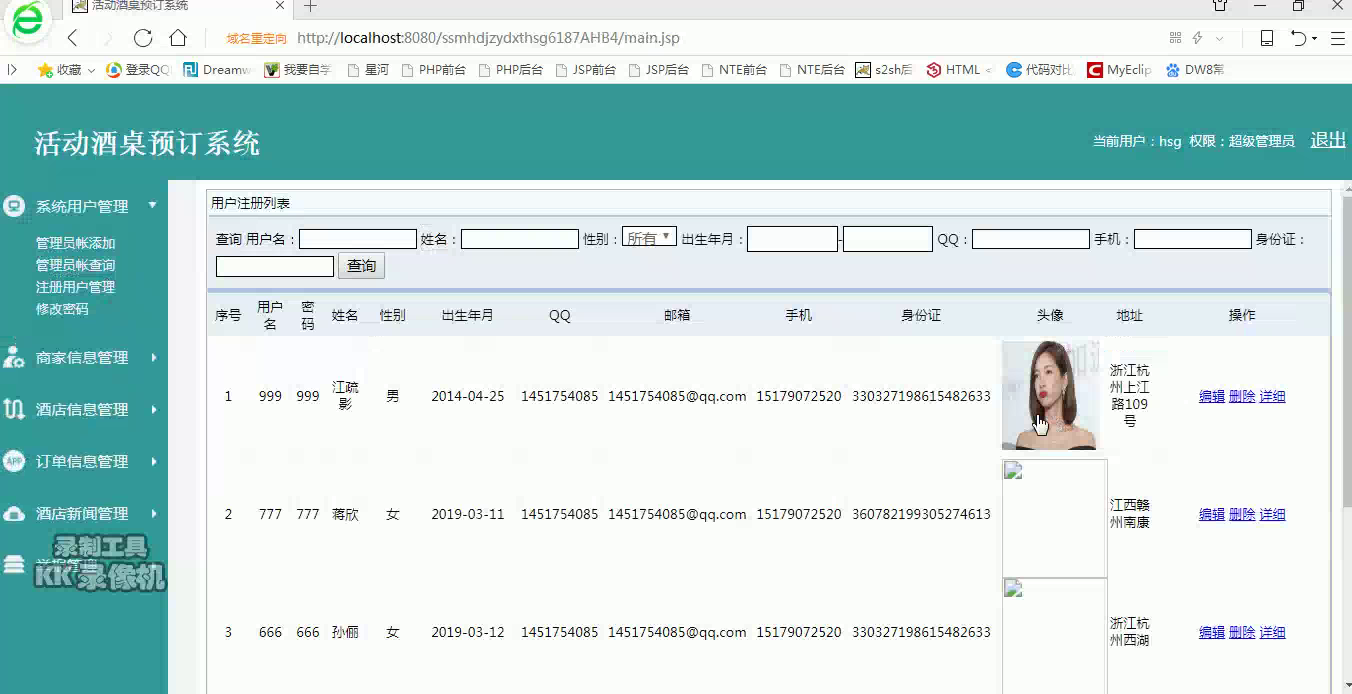Screen dimensions: 1352x694
Task: Open the s2sh后 bookmark
Action: pyautogui.click(x=884, y=70)
